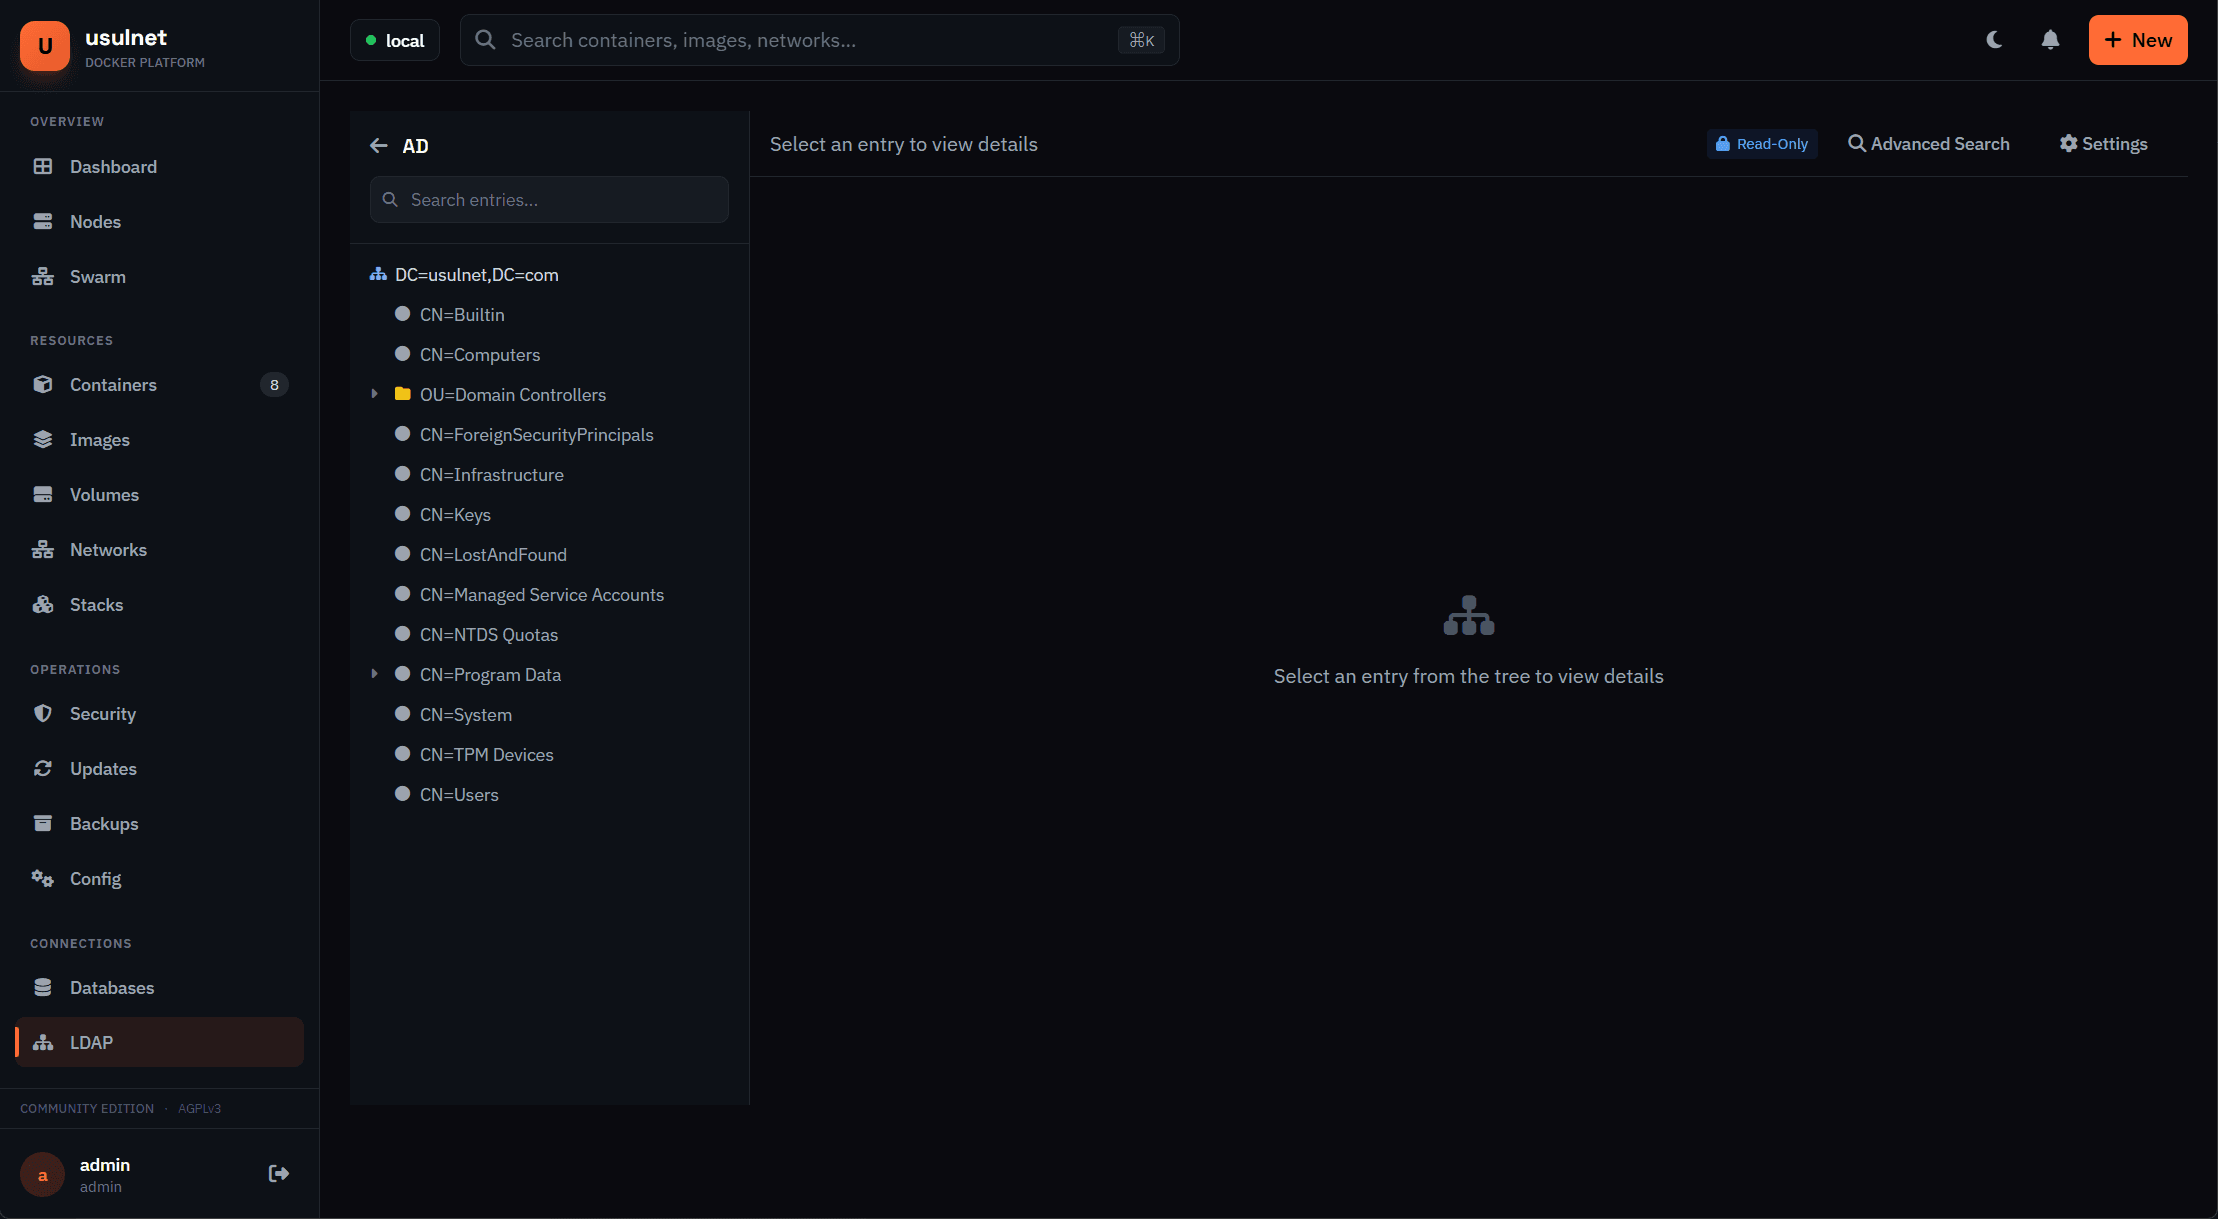Click the New button
The image size is (2218, 1219).
[x=2138, y=40]
